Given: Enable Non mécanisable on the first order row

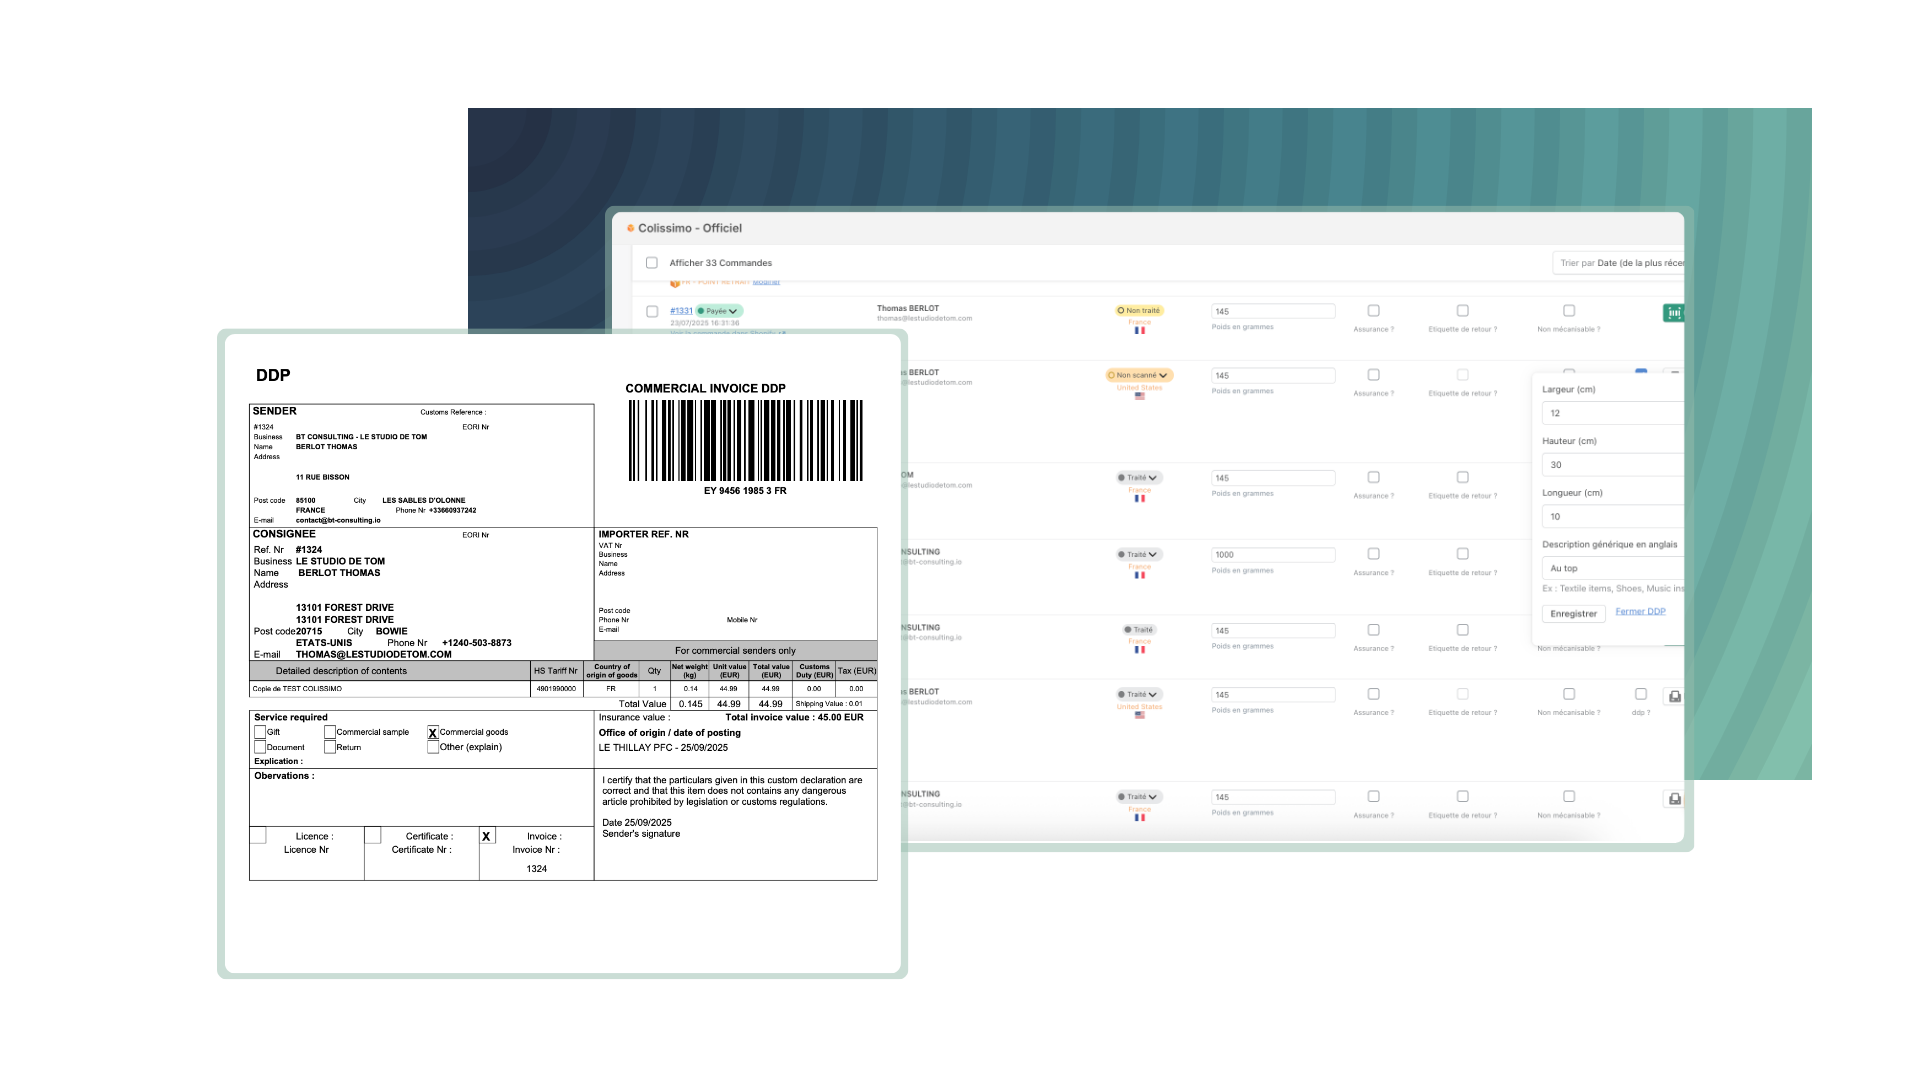Looking at the screenshot, I should tap(1568, 311).
